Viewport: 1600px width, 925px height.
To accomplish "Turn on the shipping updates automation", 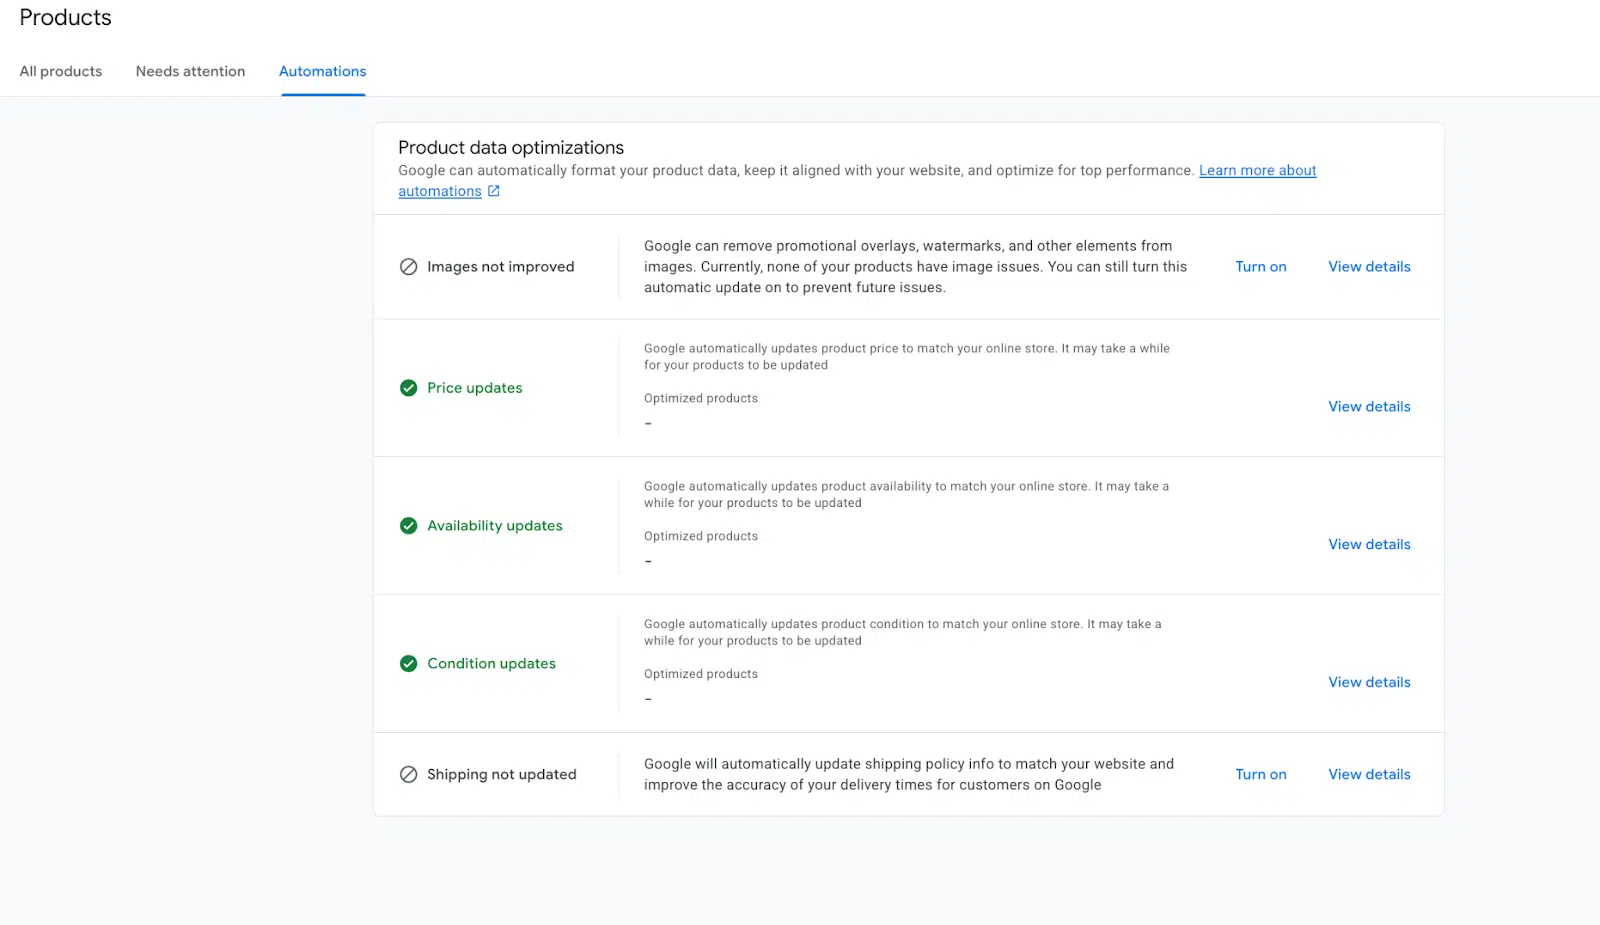I will (x=1260, y=775).
